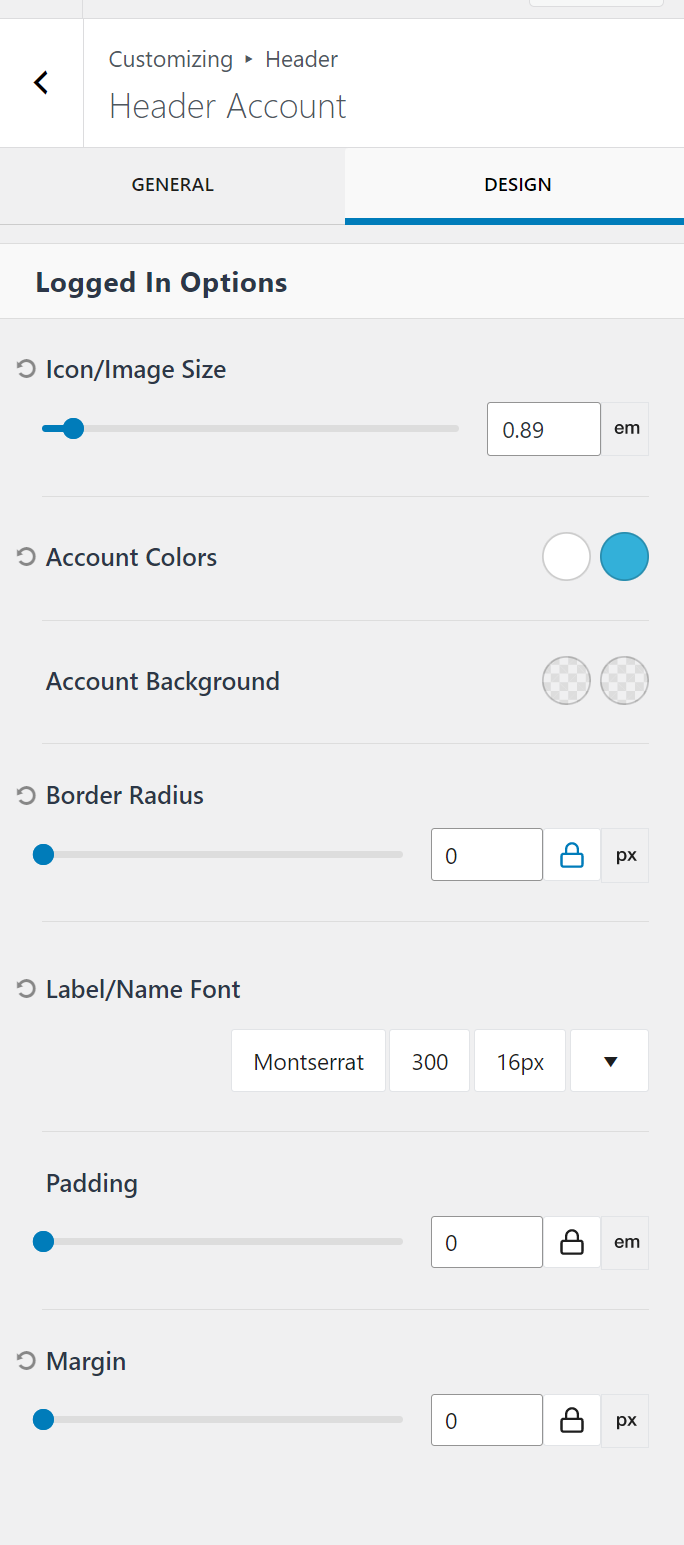This screenshot has height=1545, width=684.
Task: Open first Account Background color swatch
Action: pos(566,681)
